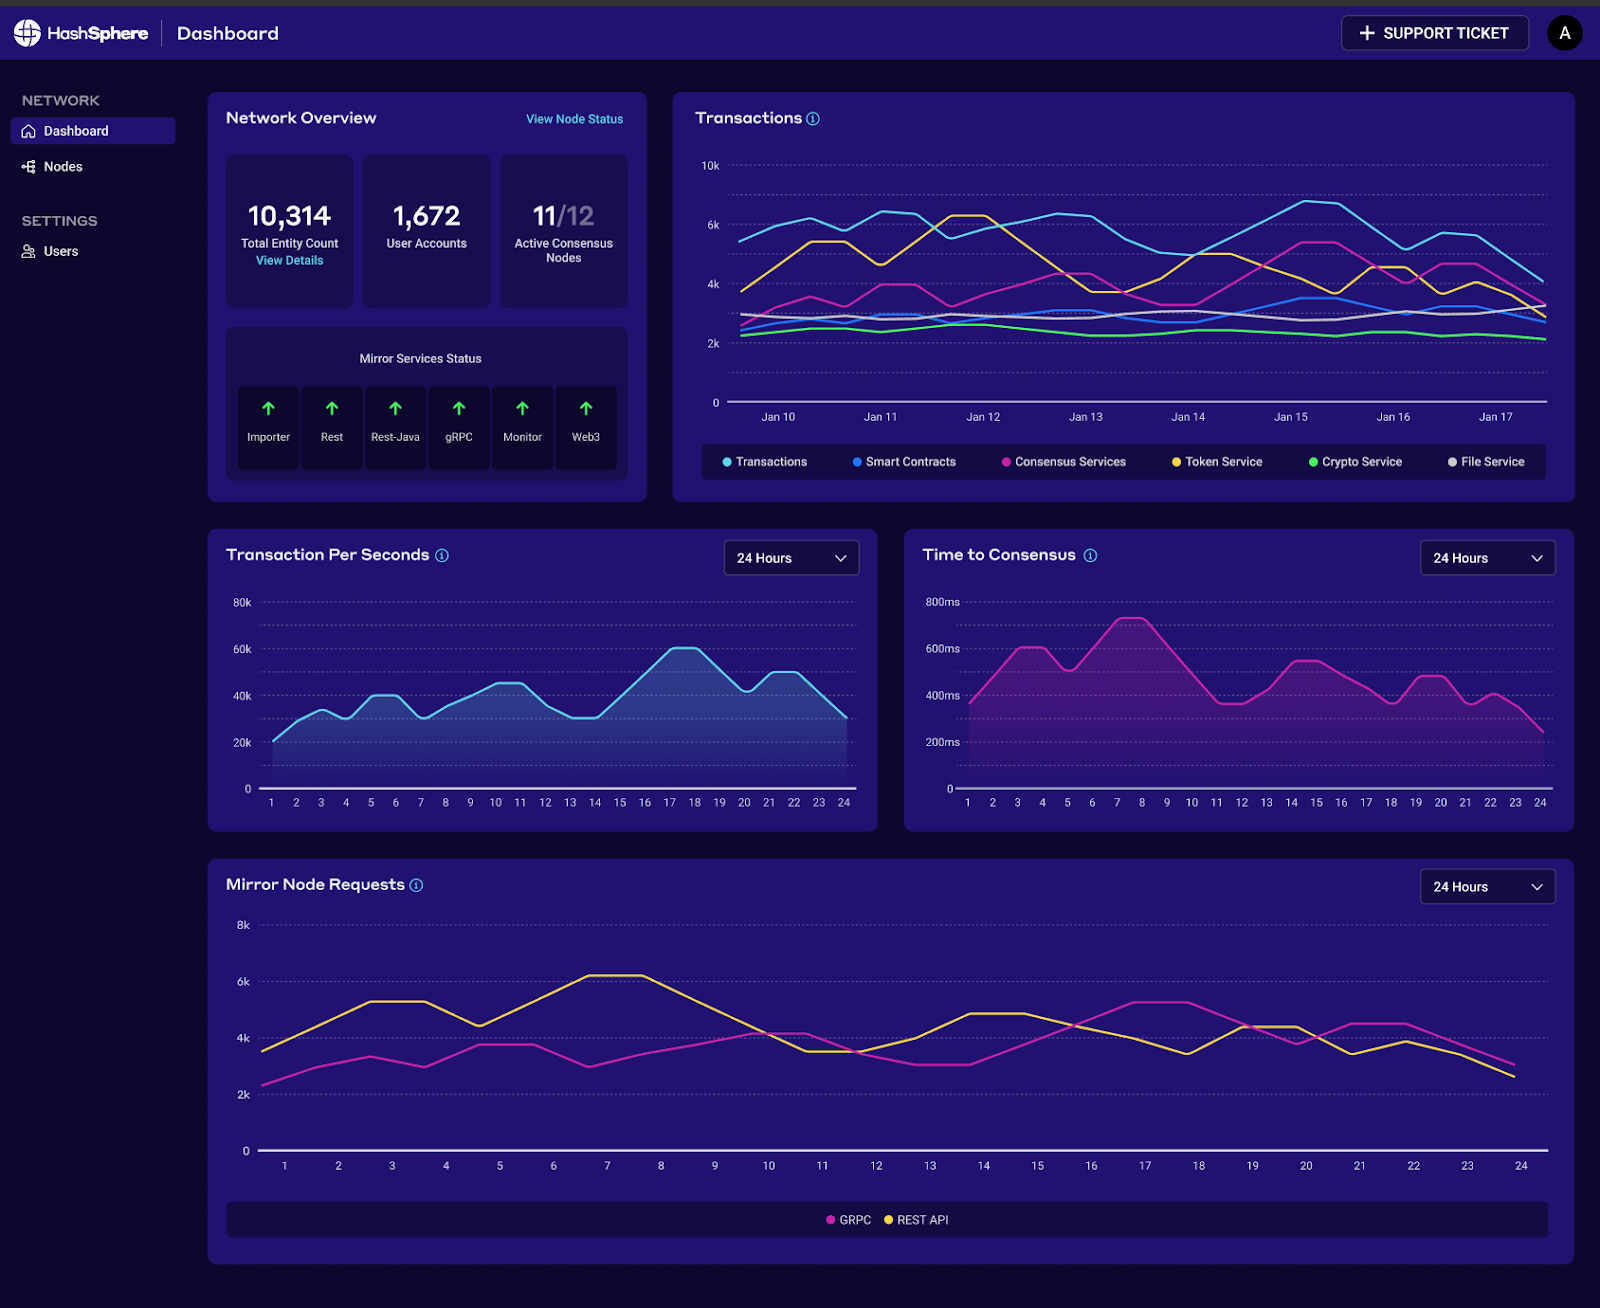Toggle the REST API series legend

pos(916,1220)
